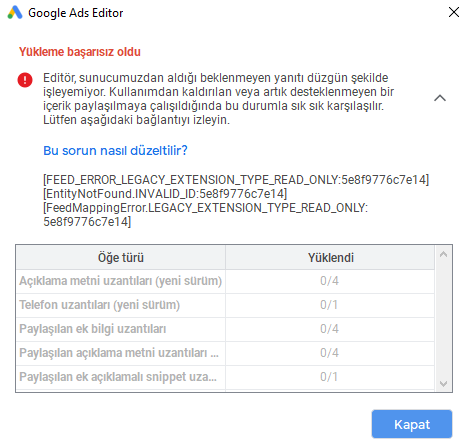Select the "Açıklama metni uzantıları (yeni sürüm)" row
Viewport: 464px width, 448px height.
pyautogui.click(x=225, y=281)
